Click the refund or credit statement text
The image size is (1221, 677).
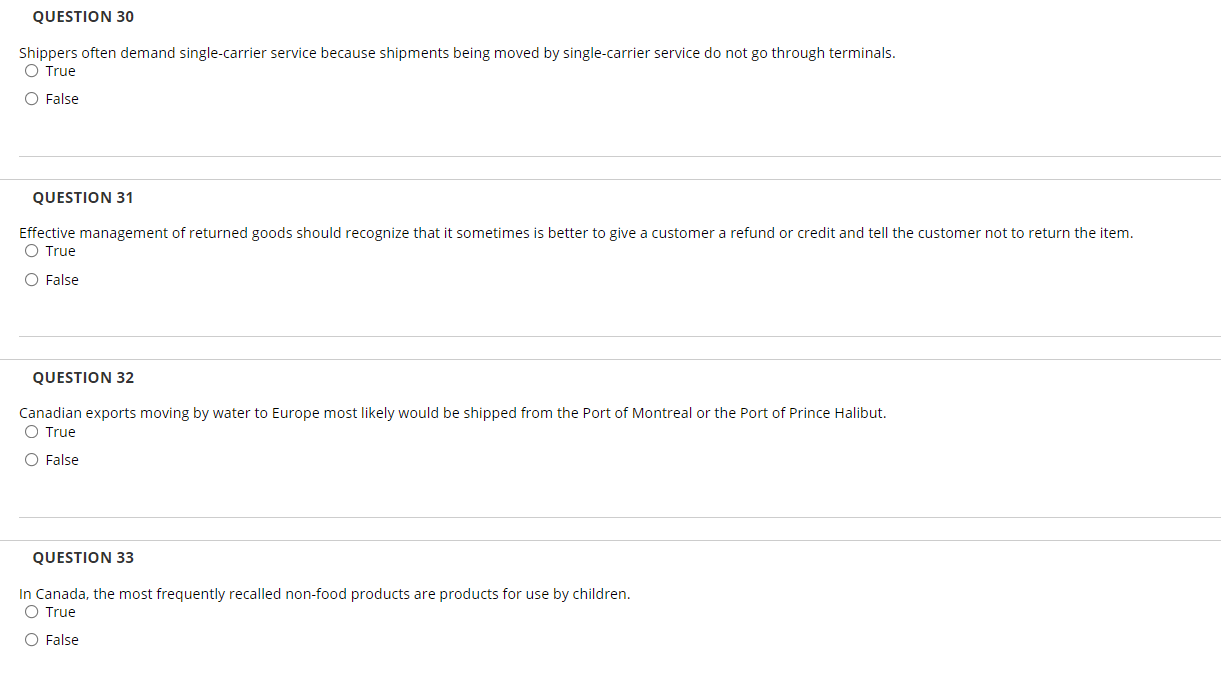[576, 232]
